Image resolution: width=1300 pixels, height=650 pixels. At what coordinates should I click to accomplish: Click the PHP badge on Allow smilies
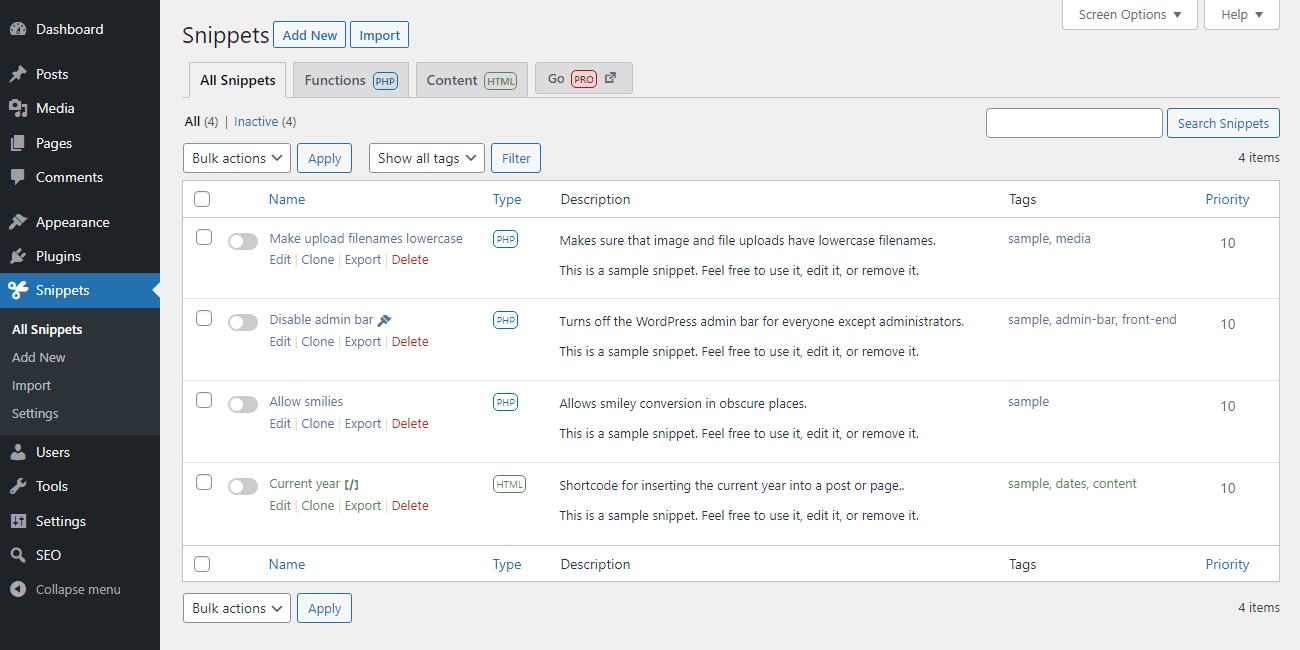(x=505, y=401)
